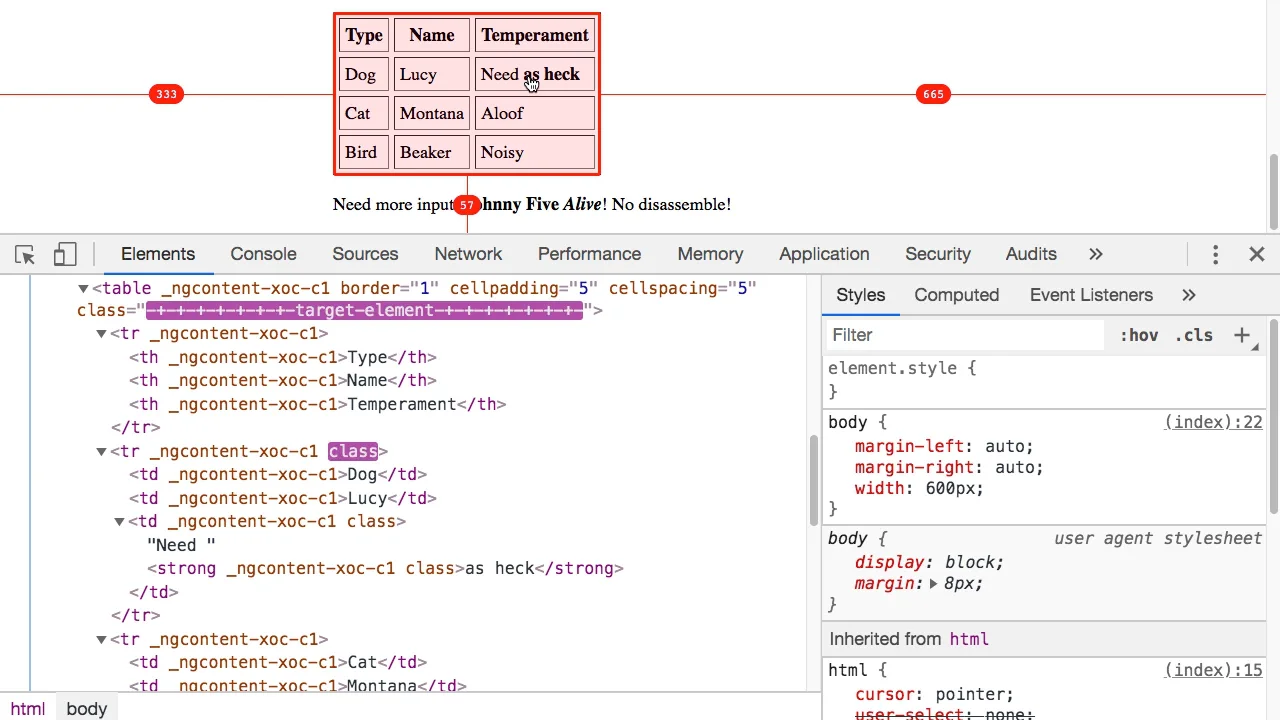Open the DevTools three-dot customize menu
This screenshot has width=1280, height=720.
pos(1215,254)
